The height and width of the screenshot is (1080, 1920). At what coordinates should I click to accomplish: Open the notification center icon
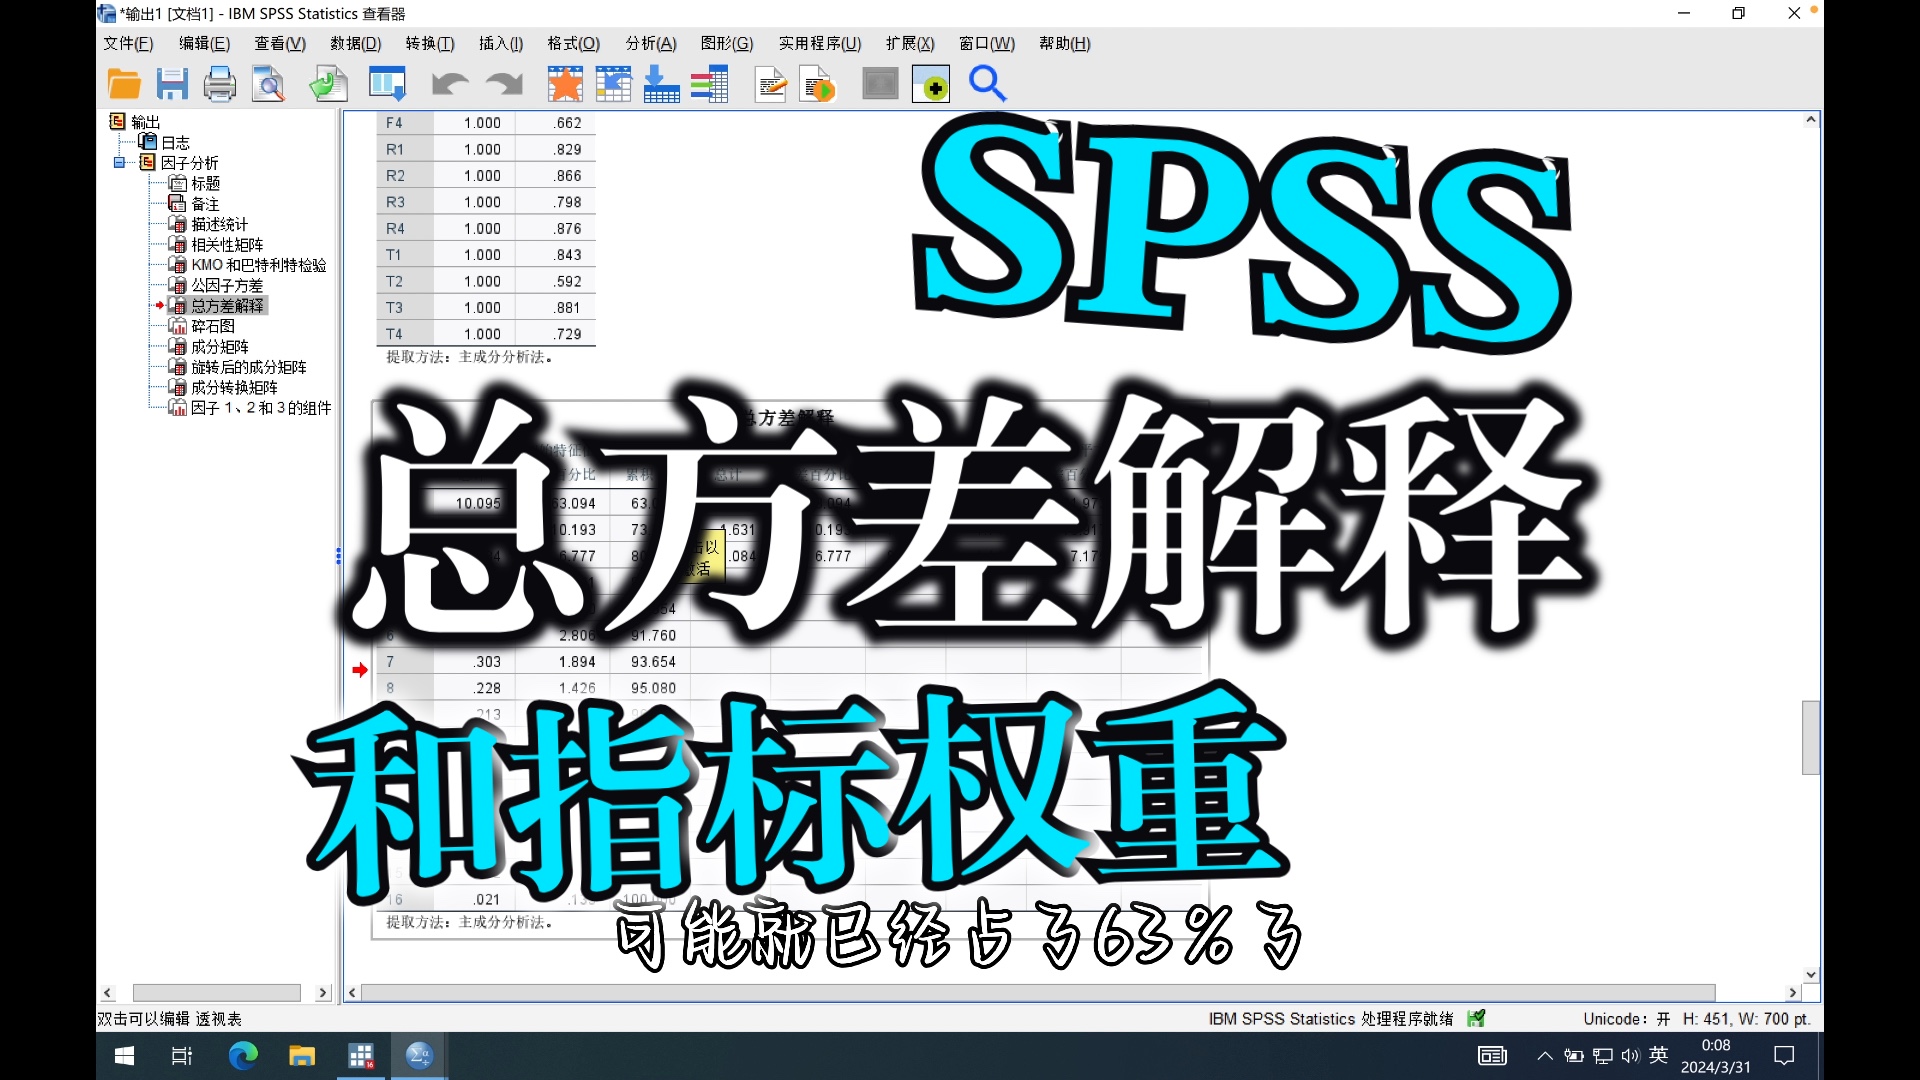[1784, 1056]
